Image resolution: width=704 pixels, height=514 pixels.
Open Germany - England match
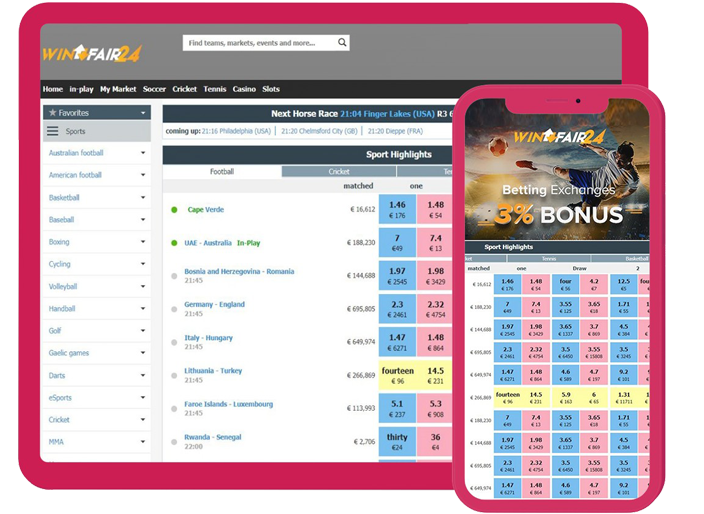point(215,304)
